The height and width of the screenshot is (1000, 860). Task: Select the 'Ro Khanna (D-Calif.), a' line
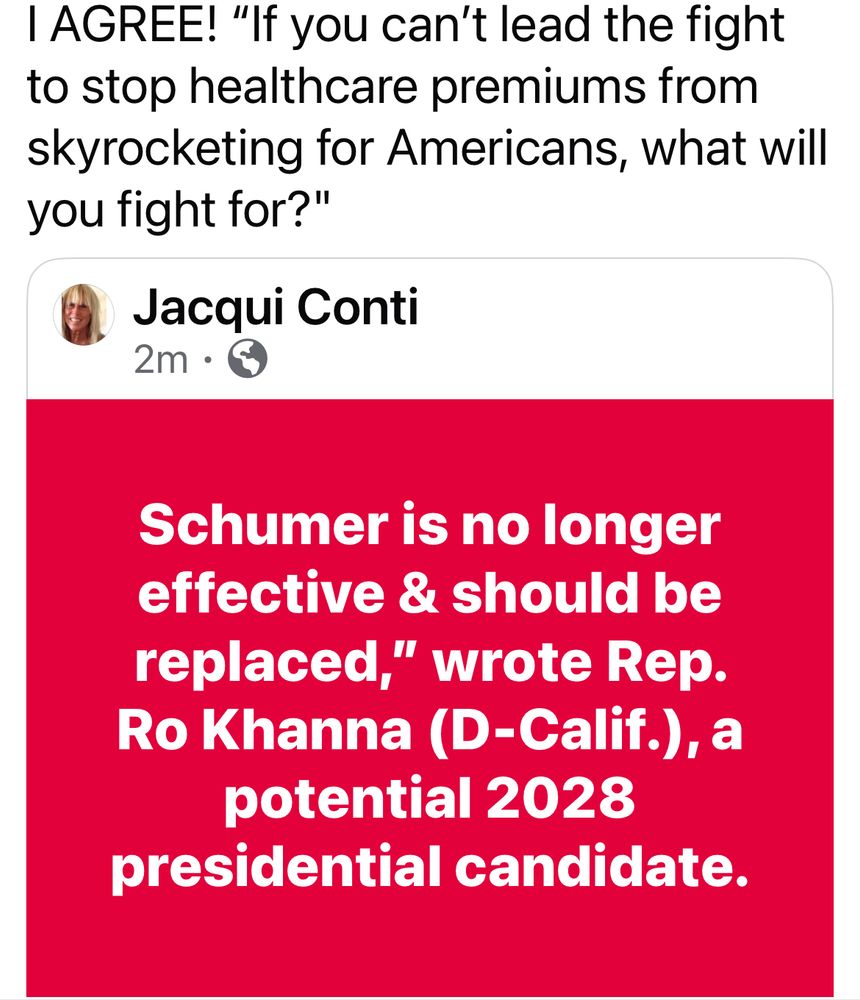coord(429,731)
